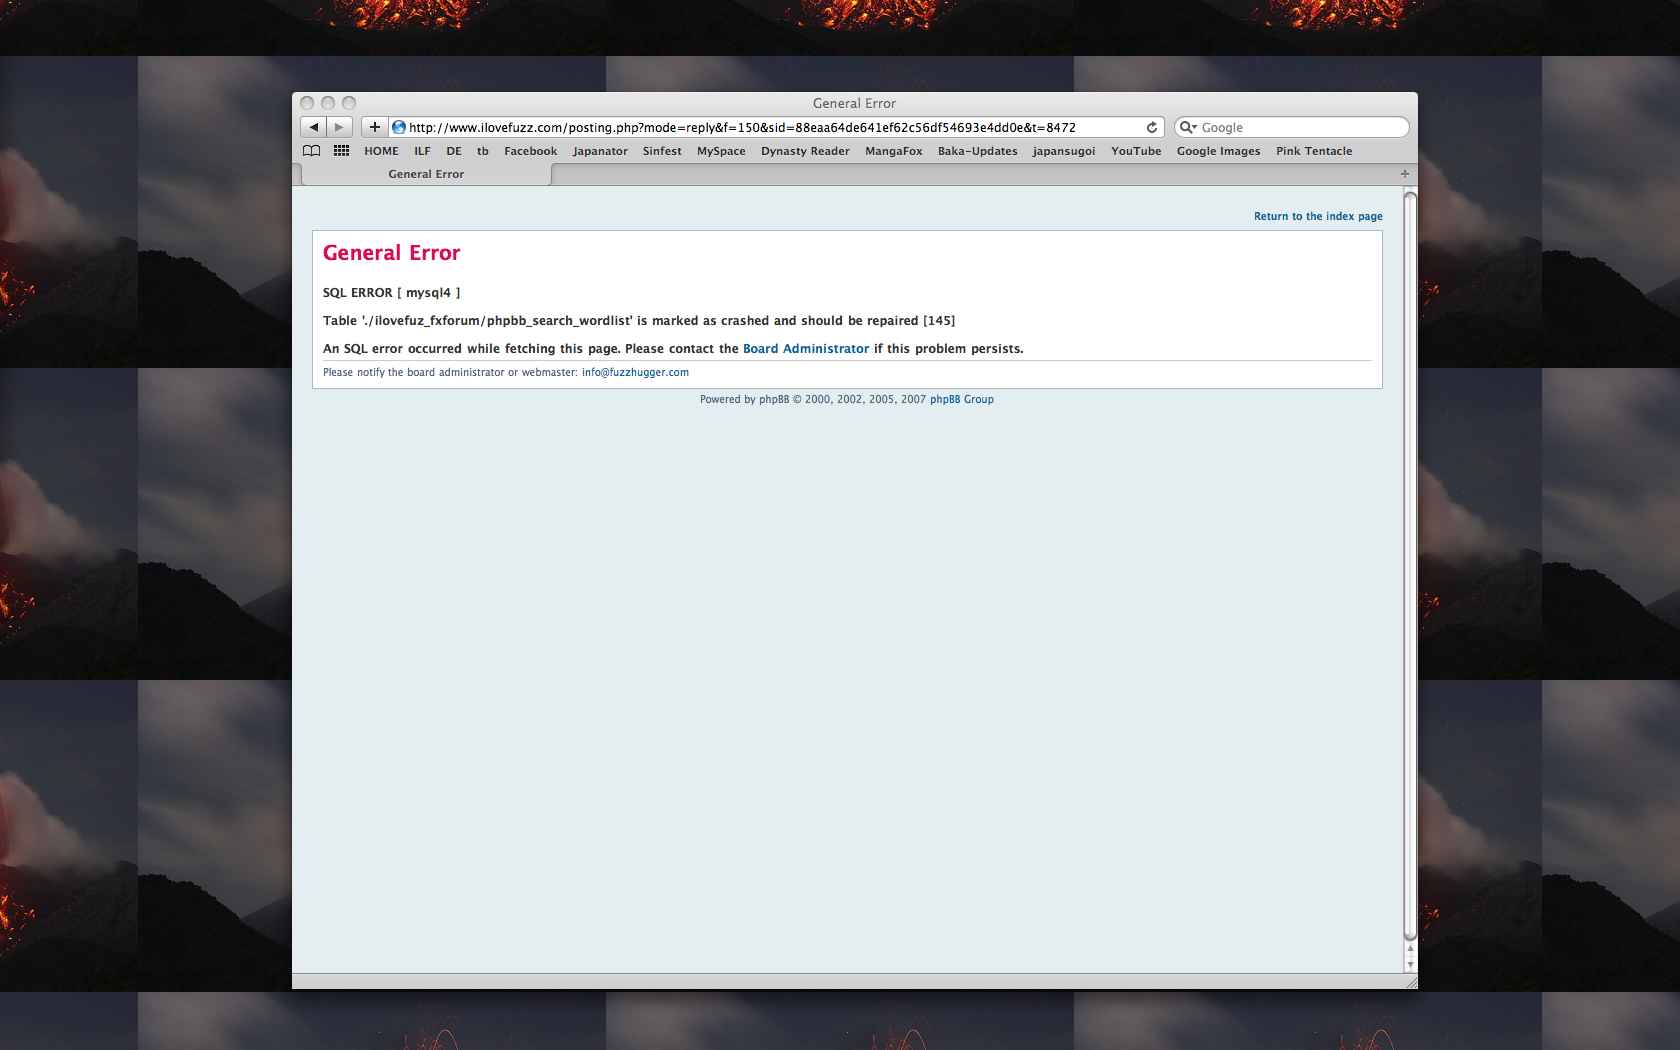This screenshot has width=1680, height=1050.
Task: Click the new tab plus button
Action: pos(1404,174)
